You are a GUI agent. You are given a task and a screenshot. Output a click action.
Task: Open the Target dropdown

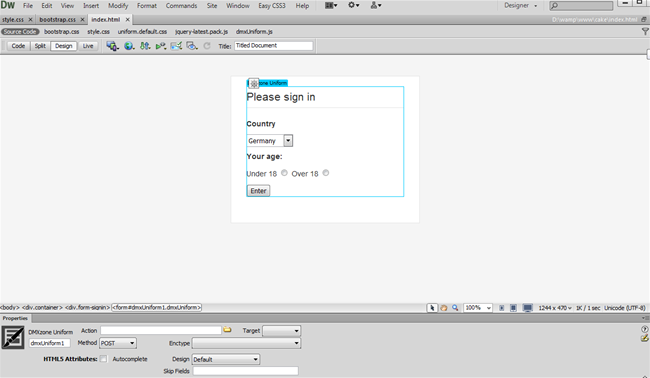pos(281,331)
